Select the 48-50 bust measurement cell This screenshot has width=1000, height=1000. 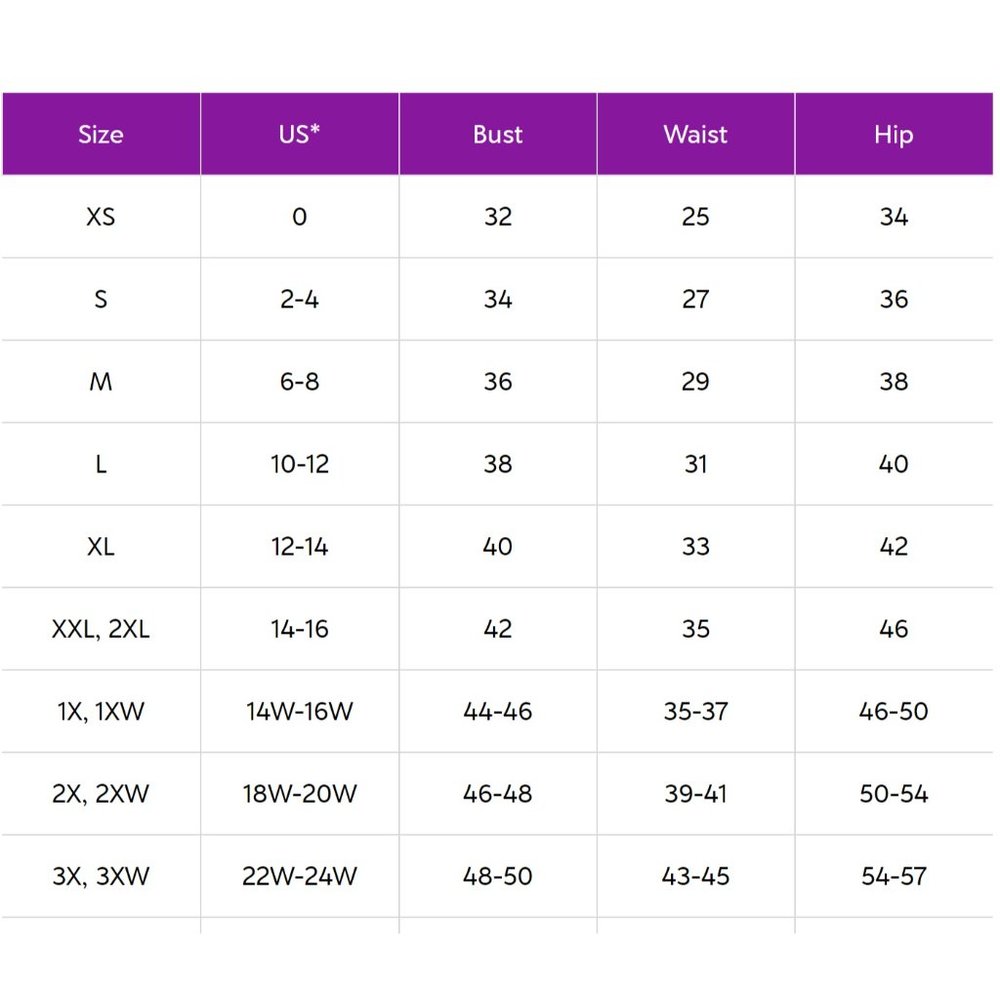click(x=497, y=877)
